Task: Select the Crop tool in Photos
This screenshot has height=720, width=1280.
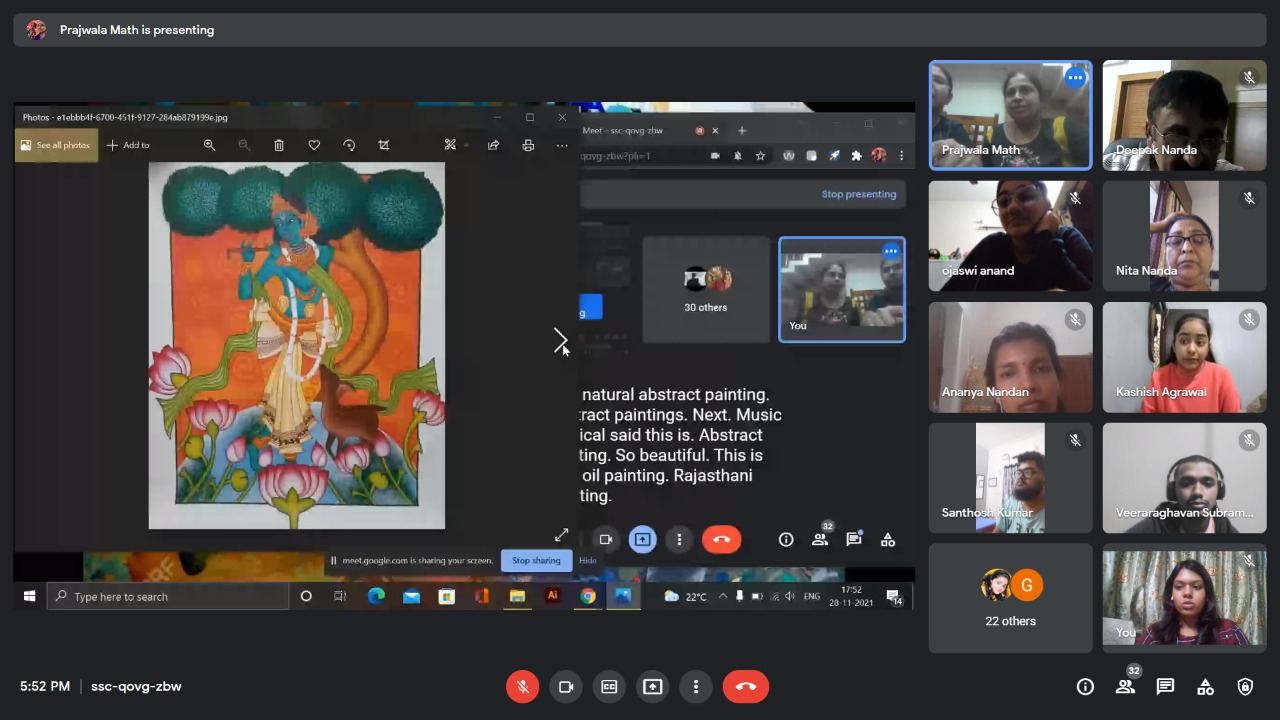Action: (x=384, y=145)
